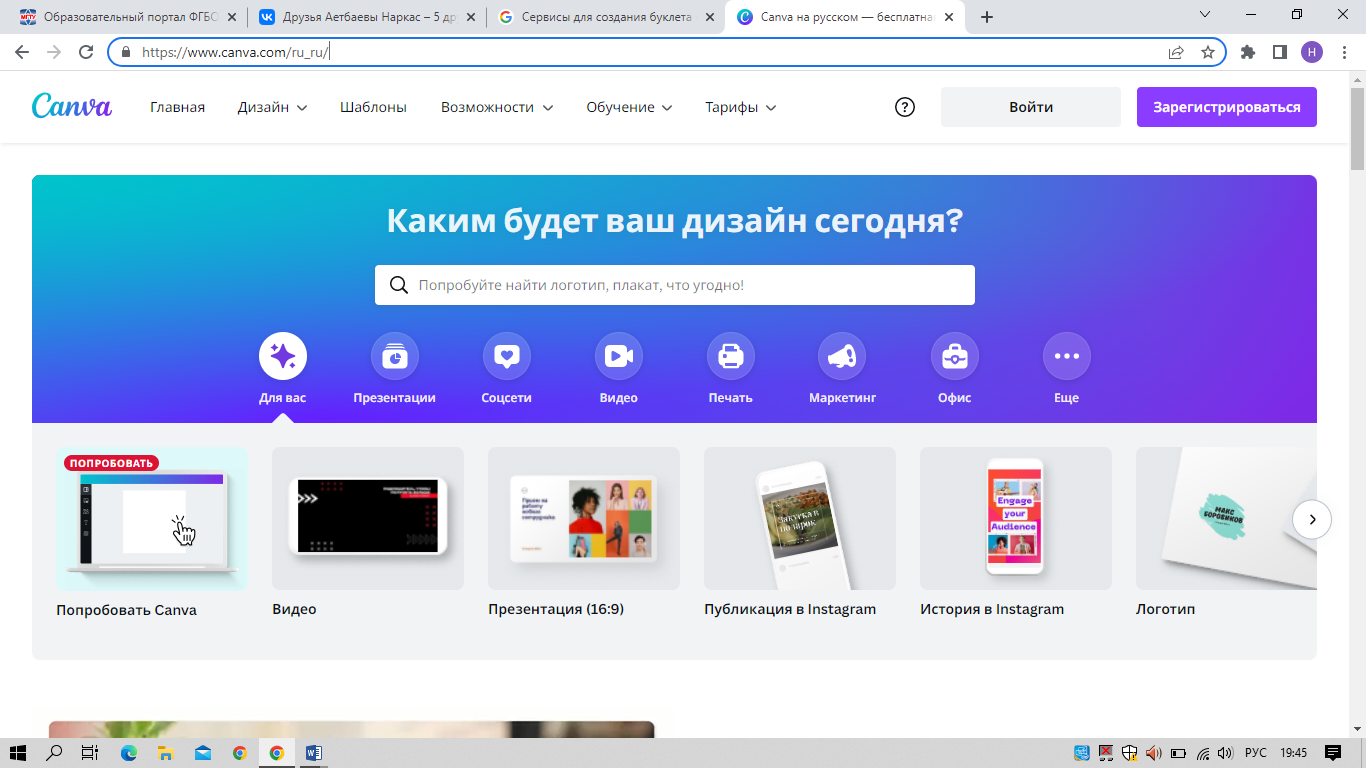Viewport: 1366px width, 768px height.
Task: Open the Презентация (16:9) thumbnail
Action: pos(584,518)
